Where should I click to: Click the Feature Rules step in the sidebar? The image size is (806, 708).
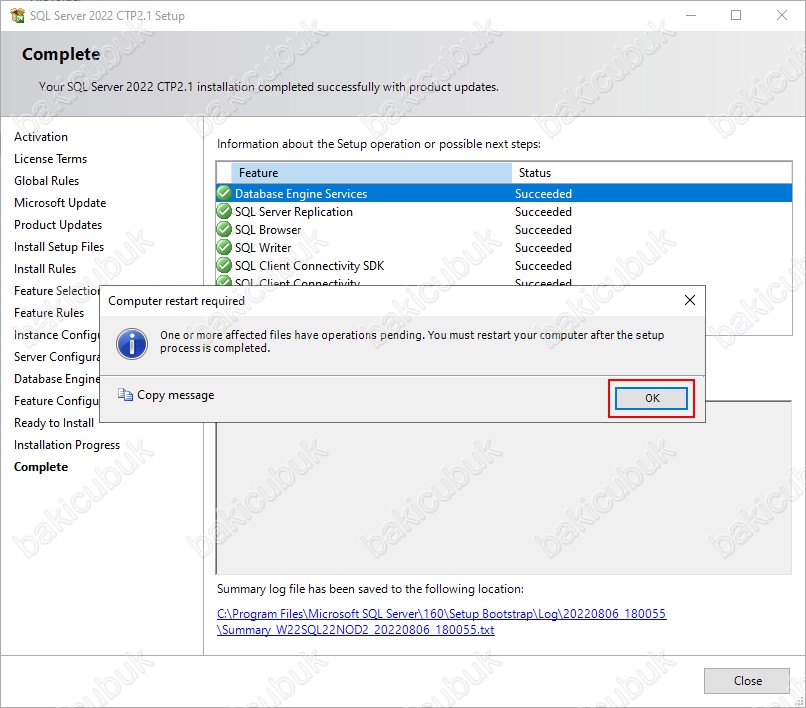(x=49, y=313)
